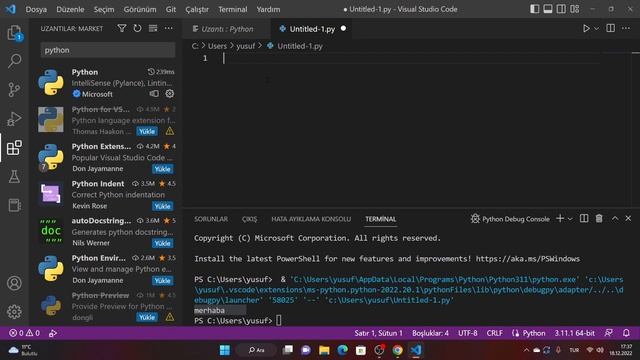
Task: Select the TERMİNAL panel tab
Action: click(x=380, y=219)
